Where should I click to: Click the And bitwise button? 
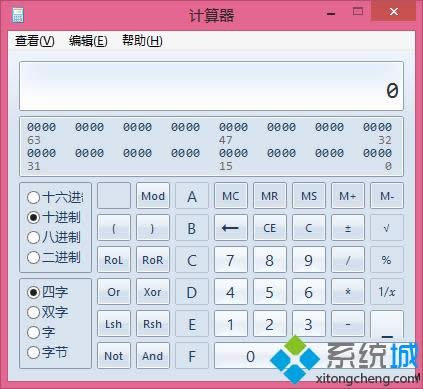[x=153, y=356]
